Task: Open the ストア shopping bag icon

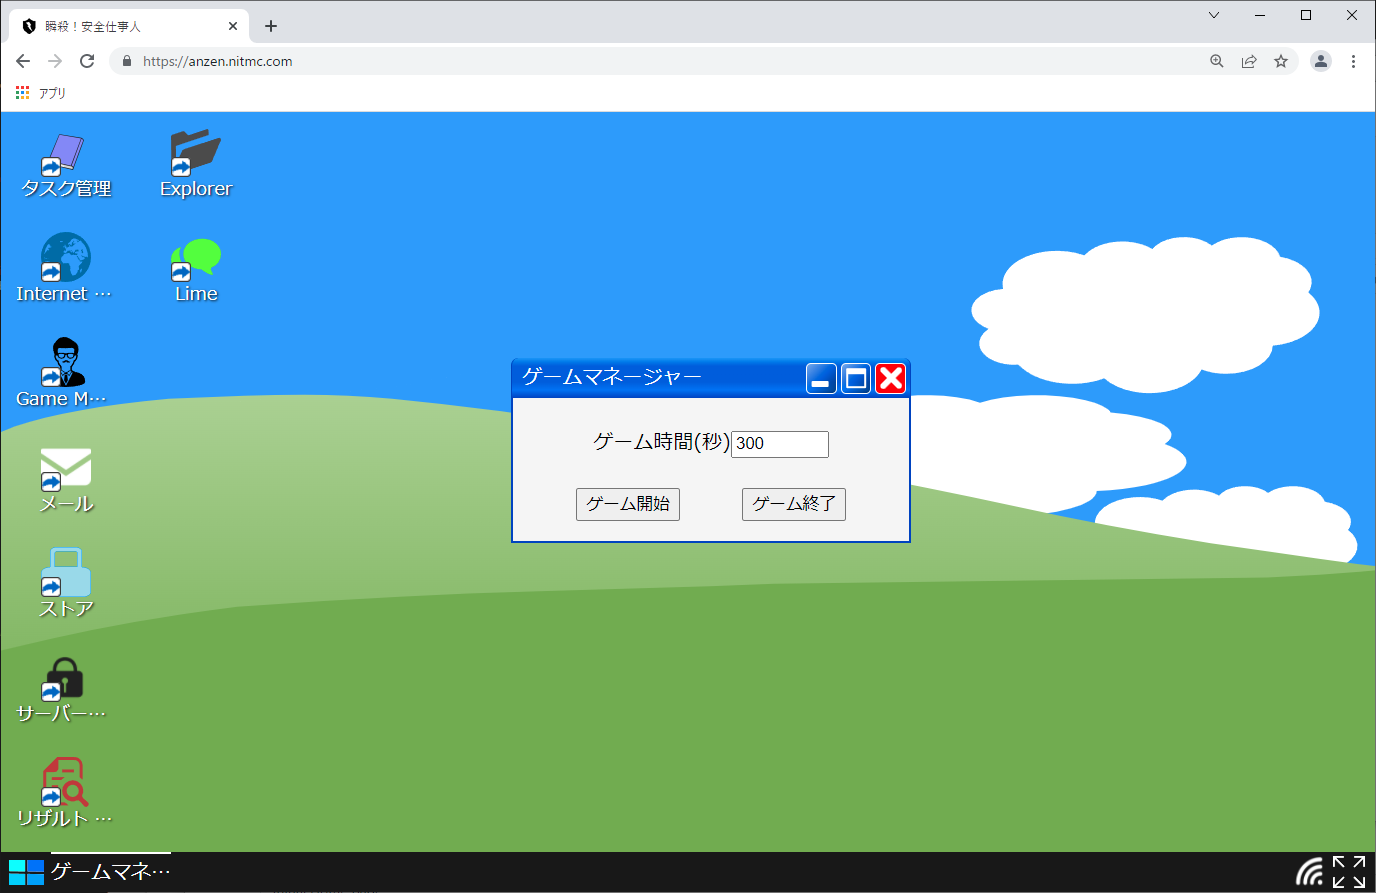Action: point(66,583)
